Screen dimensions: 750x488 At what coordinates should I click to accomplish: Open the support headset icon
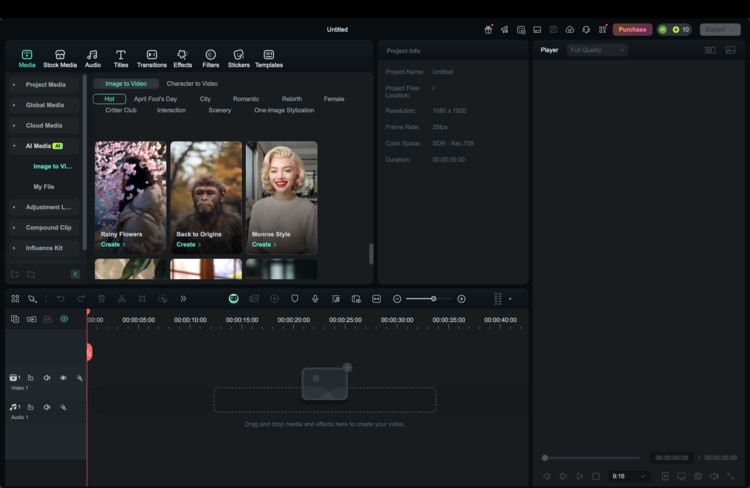pos(586,30)
